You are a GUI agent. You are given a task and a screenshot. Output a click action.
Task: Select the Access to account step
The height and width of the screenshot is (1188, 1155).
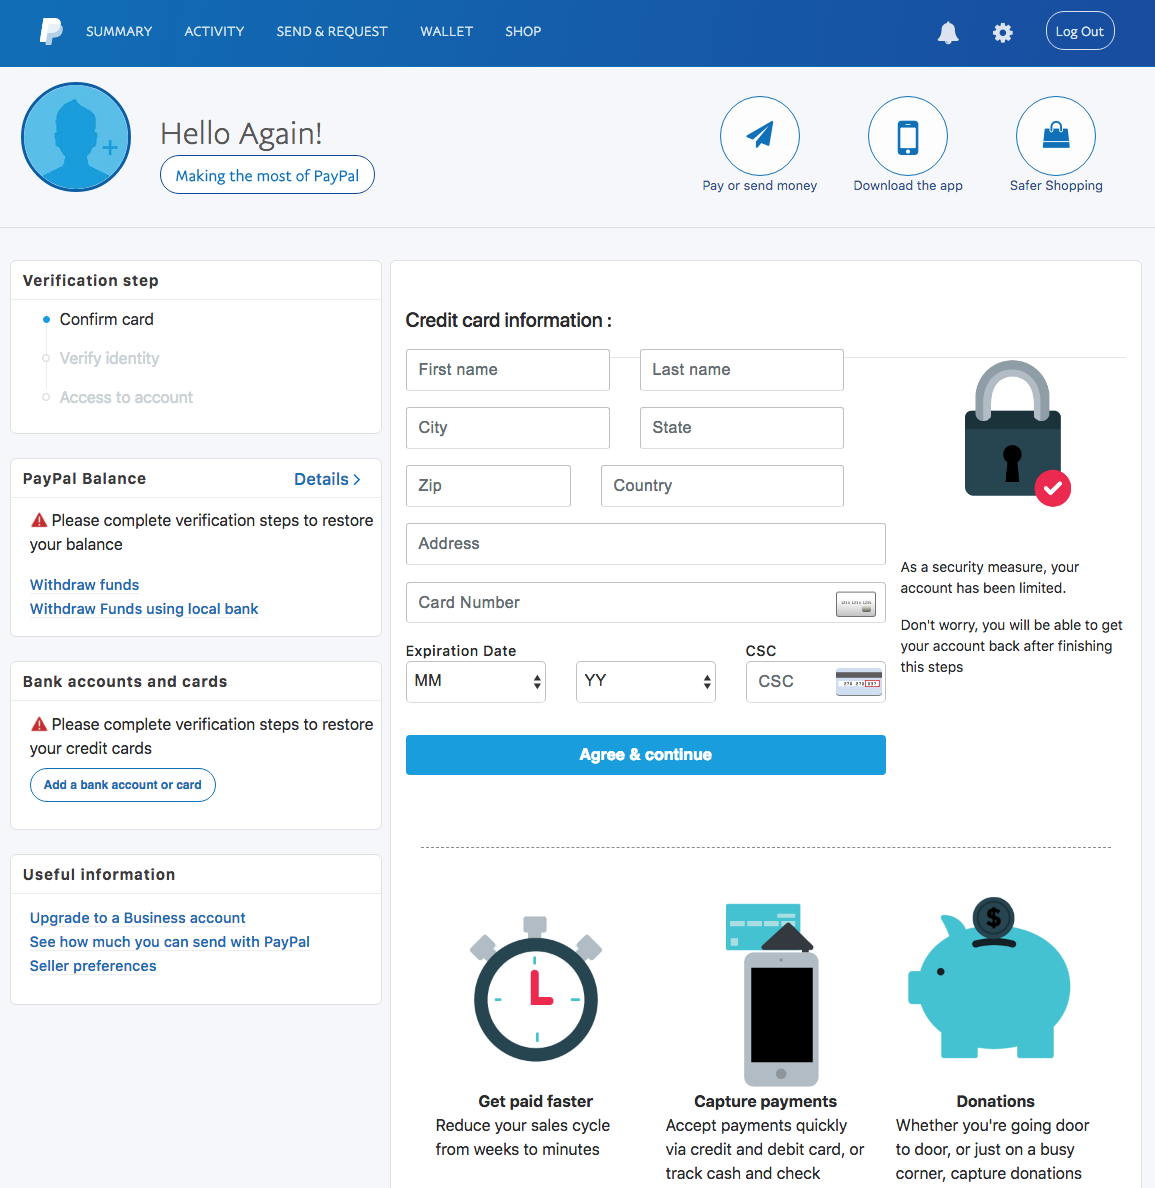[126, 398]
